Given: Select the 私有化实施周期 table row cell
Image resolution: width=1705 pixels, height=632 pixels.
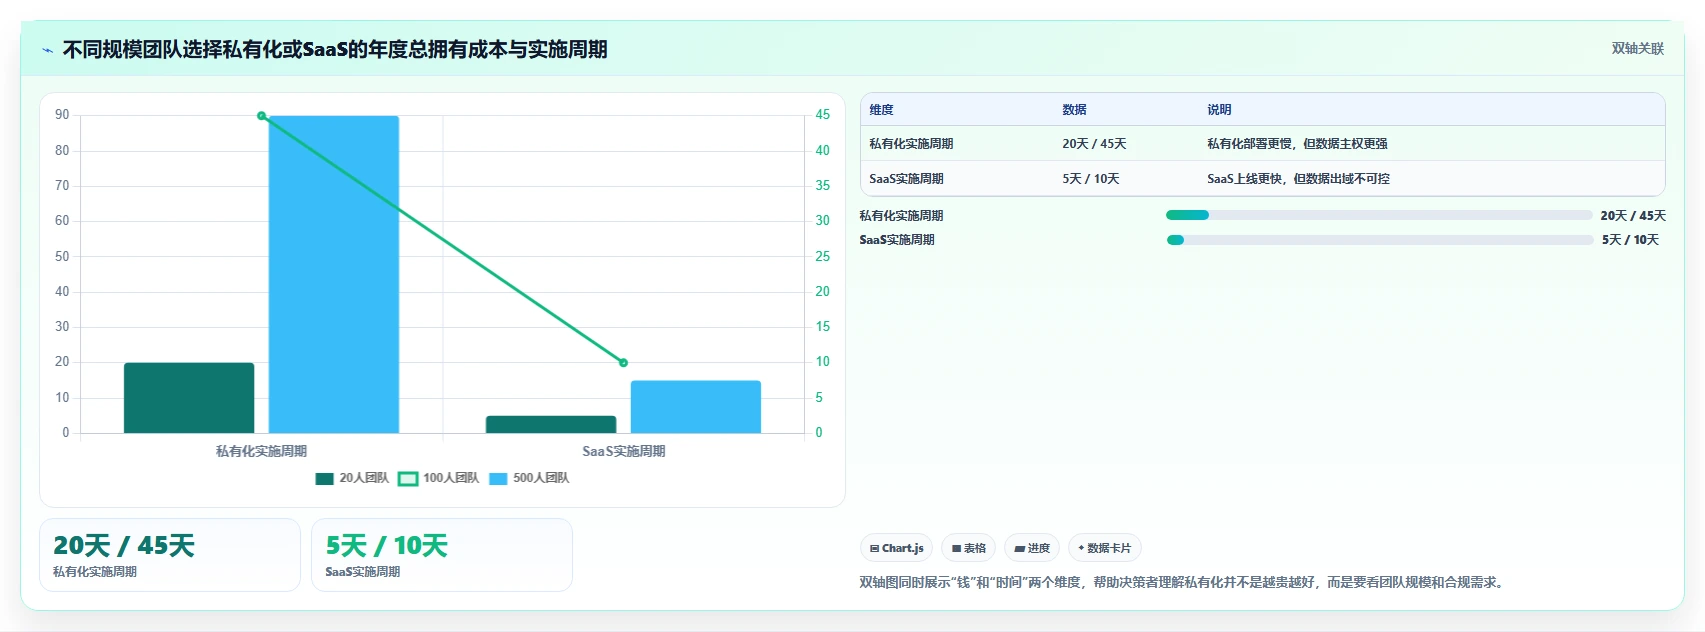Looking at the screenshot, I should click(911, 144).
